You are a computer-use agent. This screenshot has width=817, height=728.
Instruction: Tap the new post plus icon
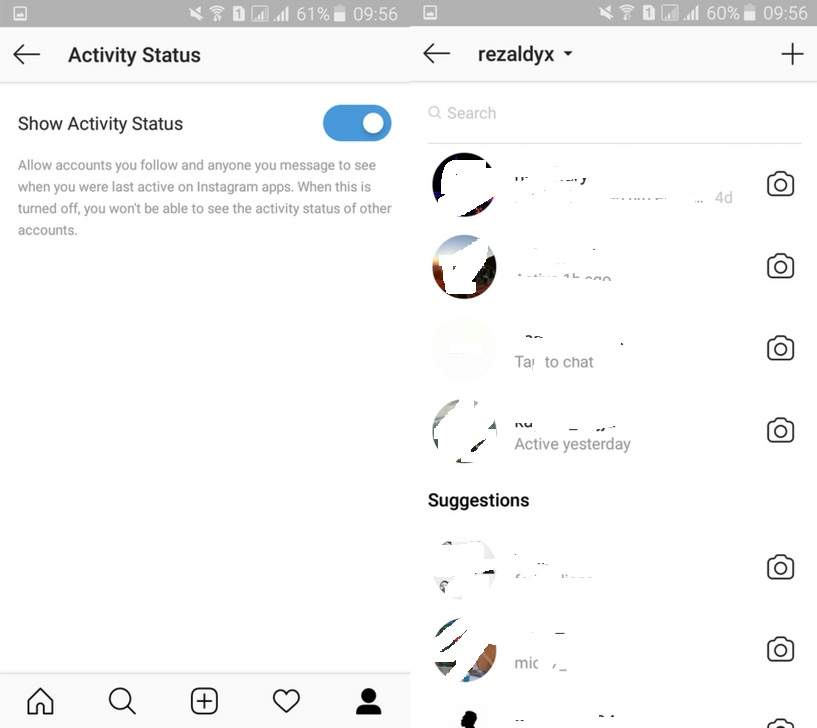coord(204,701)
